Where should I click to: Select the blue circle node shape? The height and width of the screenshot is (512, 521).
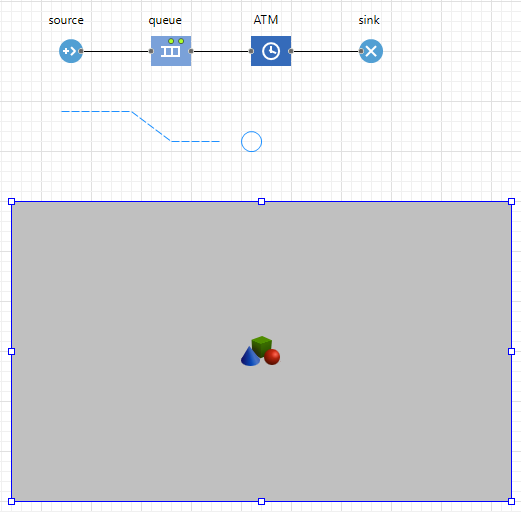251,141
